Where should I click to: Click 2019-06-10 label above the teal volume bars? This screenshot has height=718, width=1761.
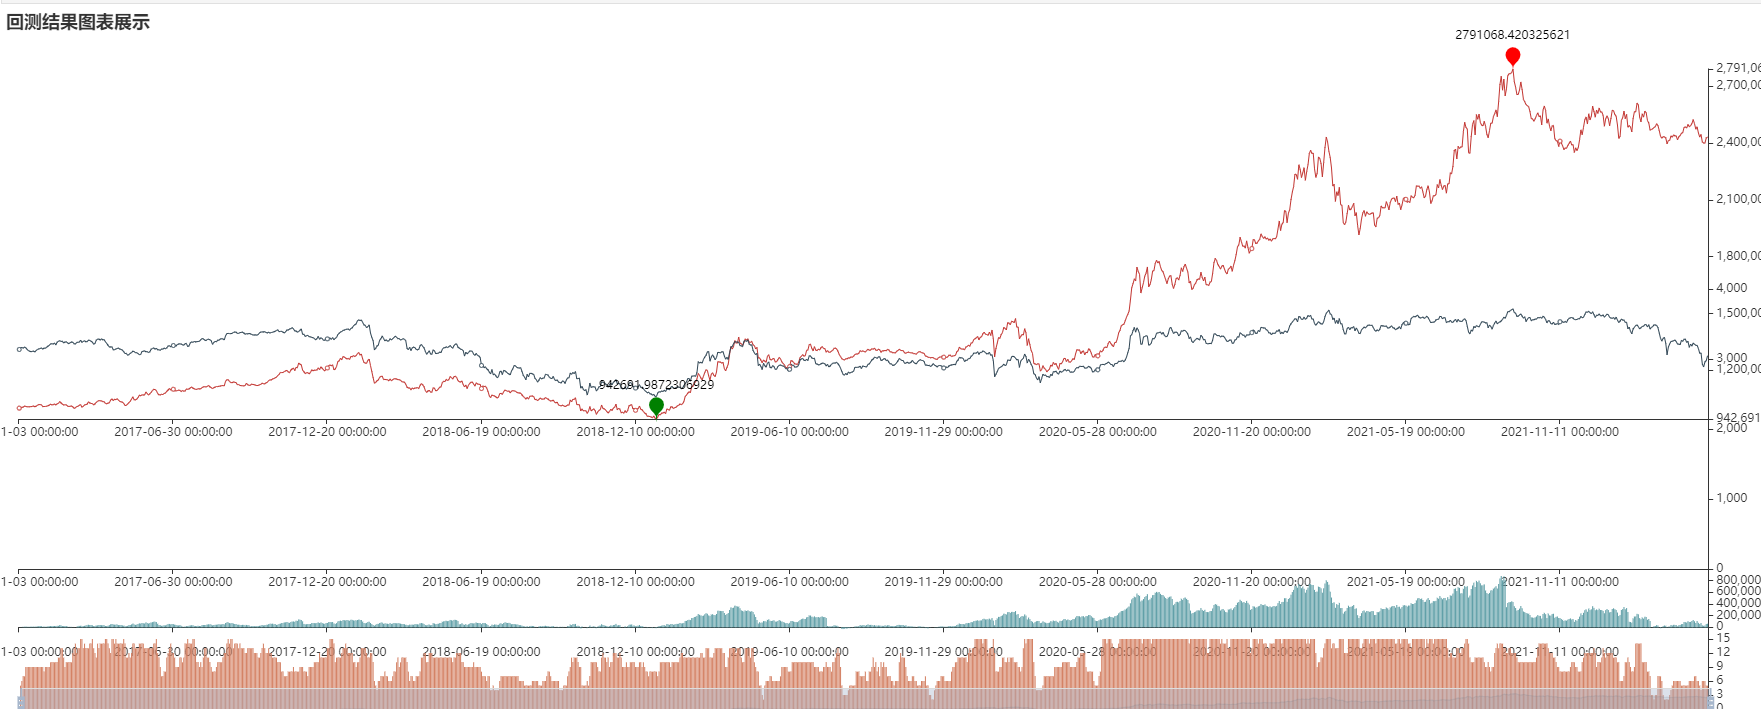pyautogui.click(x=789, y=582)
